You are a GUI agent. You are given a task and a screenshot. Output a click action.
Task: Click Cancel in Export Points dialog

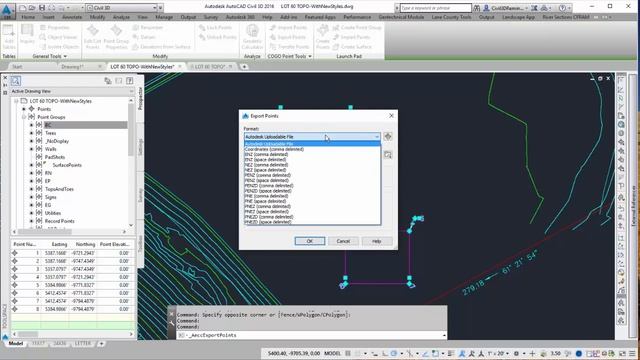(343, 241)
